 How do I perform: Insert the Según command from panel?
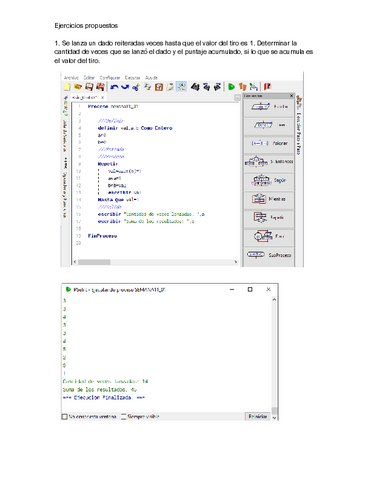(x=269, y=181)
